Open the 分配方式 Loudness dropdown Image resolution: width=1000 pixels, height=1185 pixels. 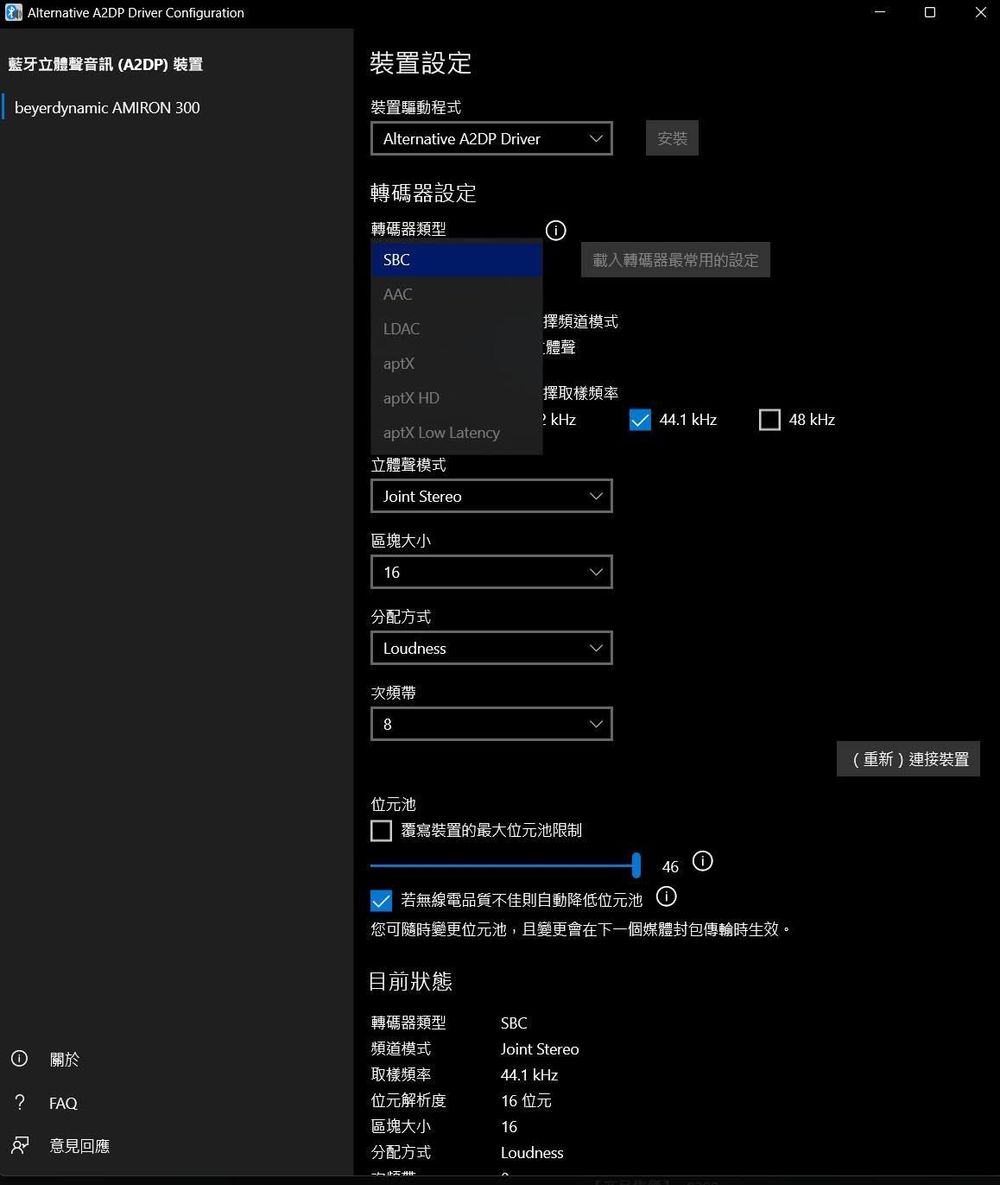click(x=491, y=648)
